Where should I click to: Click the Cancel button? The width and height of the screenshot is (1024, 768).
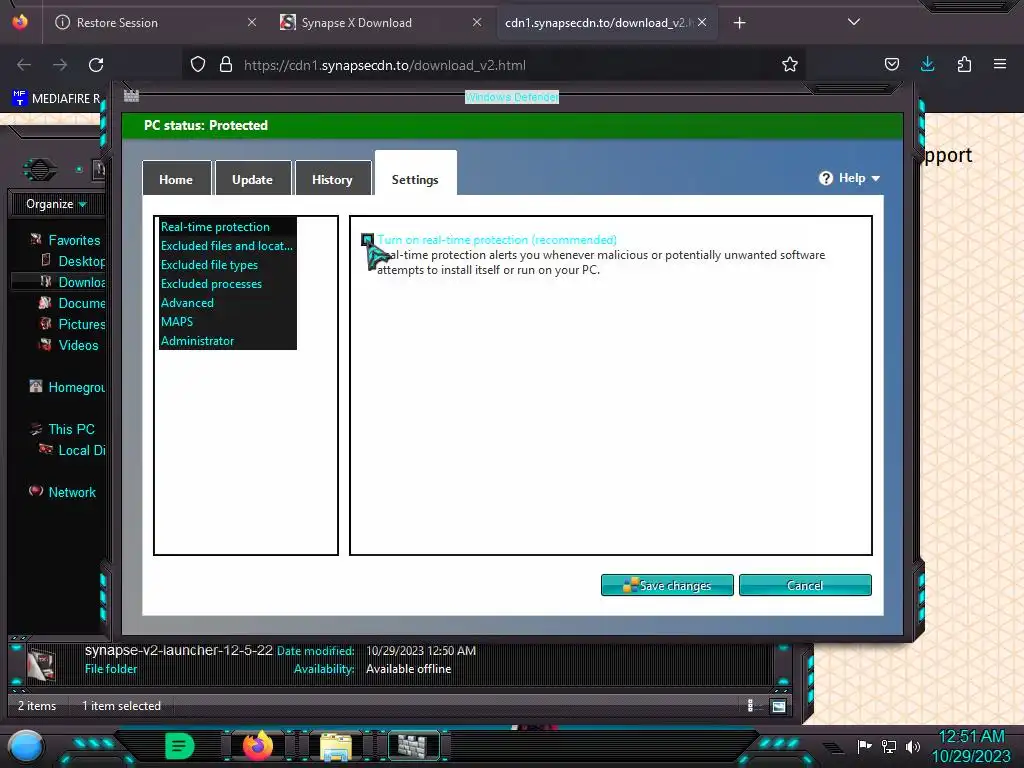click(805, 585)
